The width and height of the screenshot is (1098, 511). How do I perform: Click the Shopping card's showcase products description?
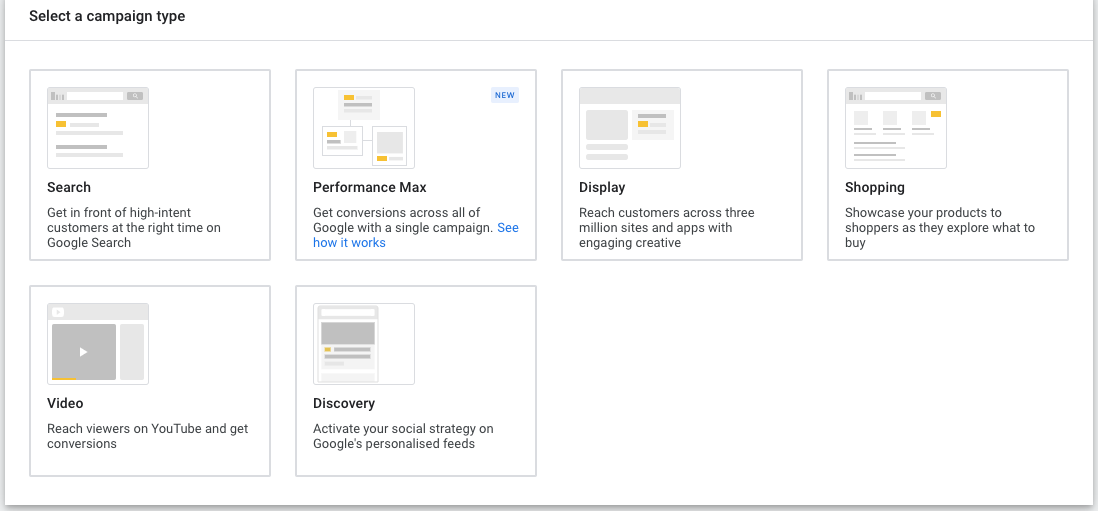coord(939,227)
